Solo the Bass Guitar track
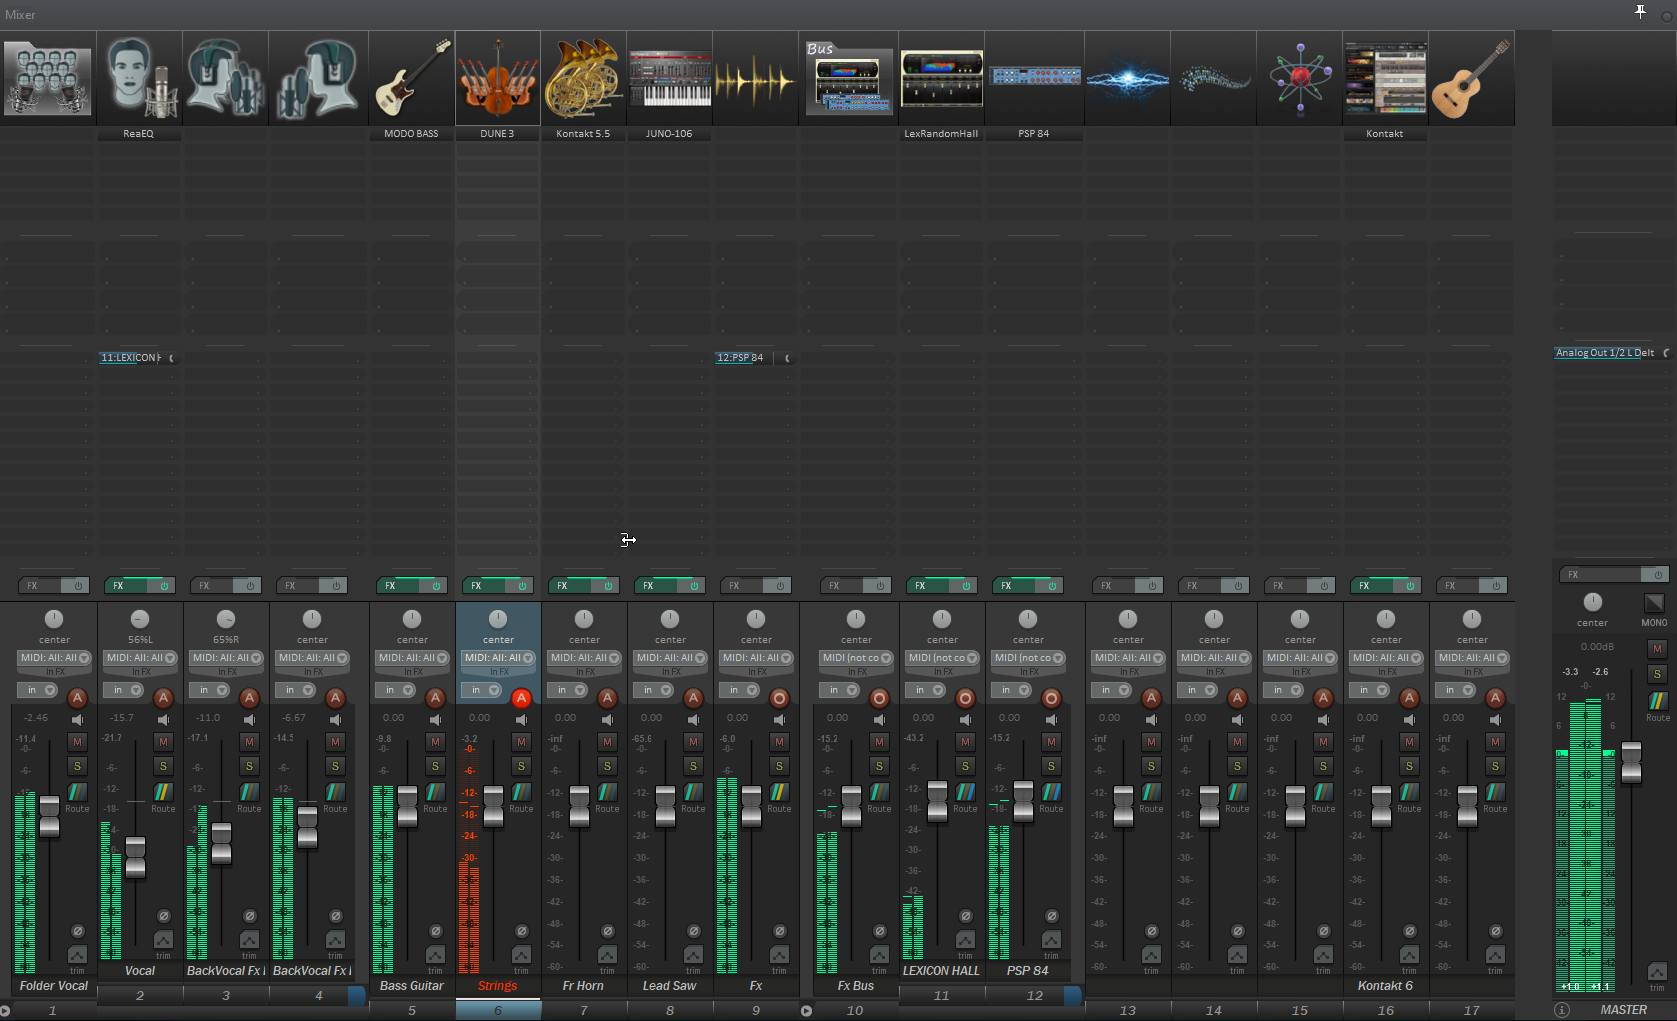 [435, 766]
